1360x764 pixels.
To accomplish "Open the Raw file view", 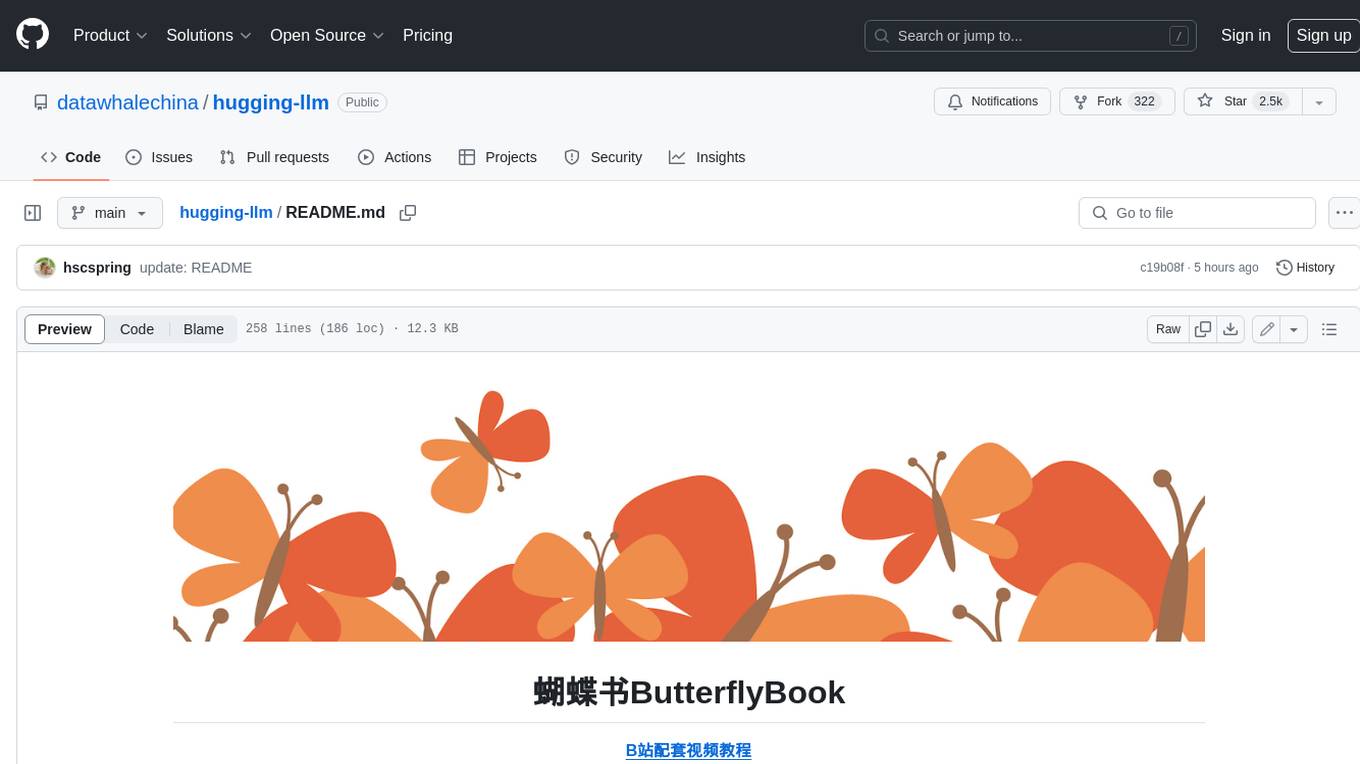I will click(1168, 329).
